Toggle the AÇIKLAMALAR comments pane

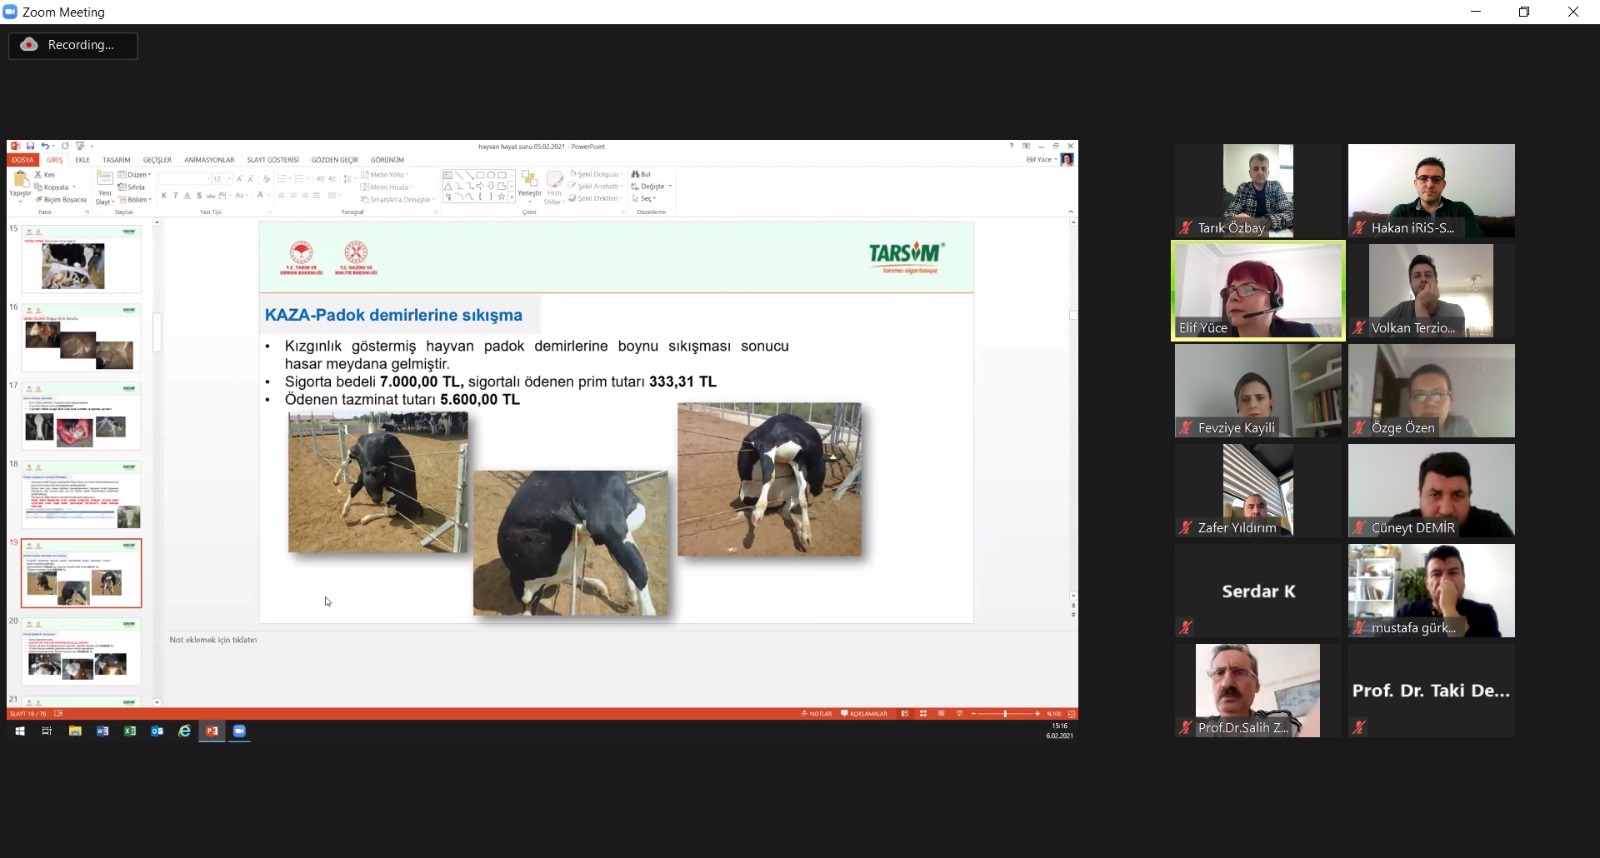click(864, 714)
